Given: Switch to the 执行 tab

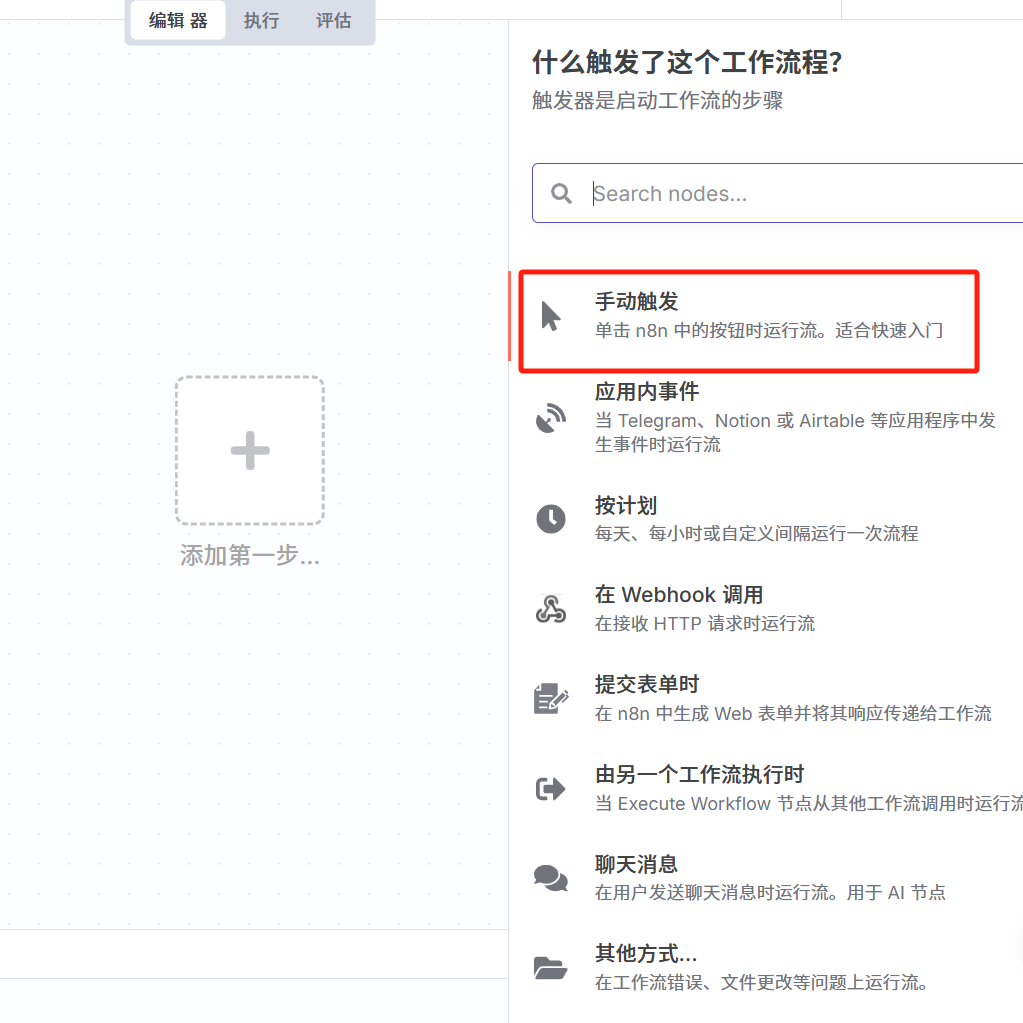Looking at the screenshot, I should coord(260,20).
